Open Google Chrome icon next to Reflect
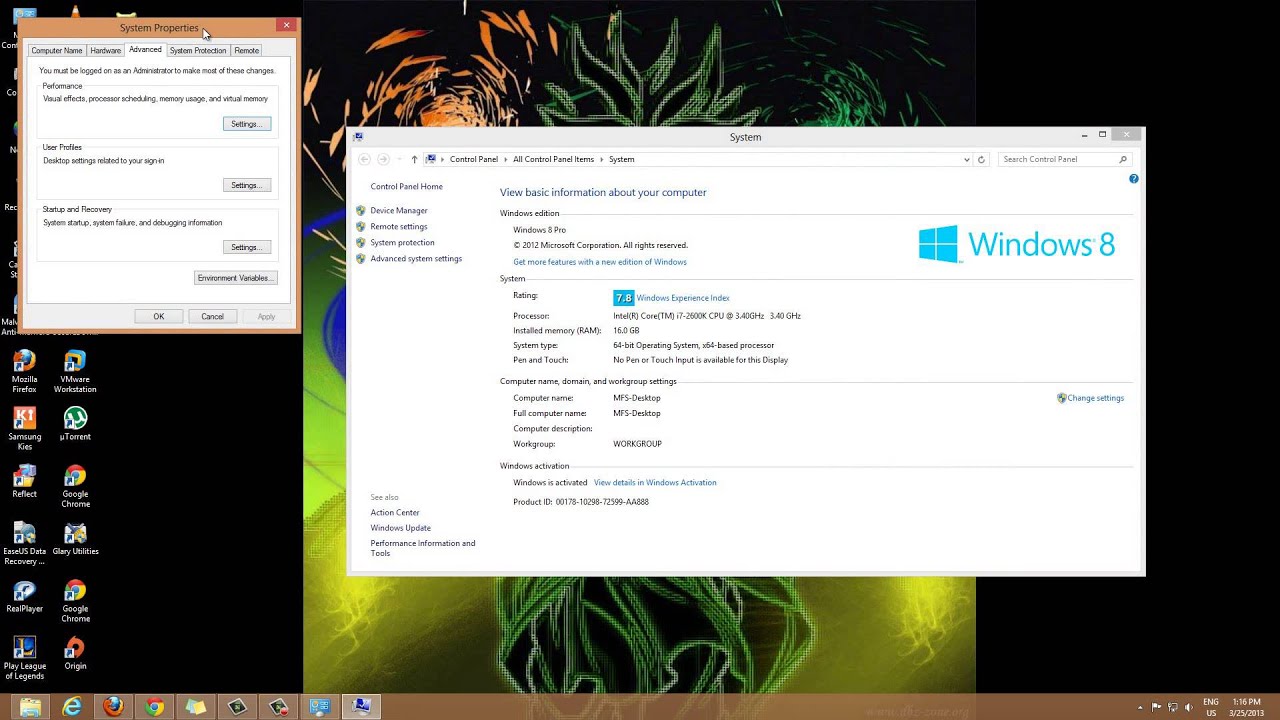 [x=75, y=485]
